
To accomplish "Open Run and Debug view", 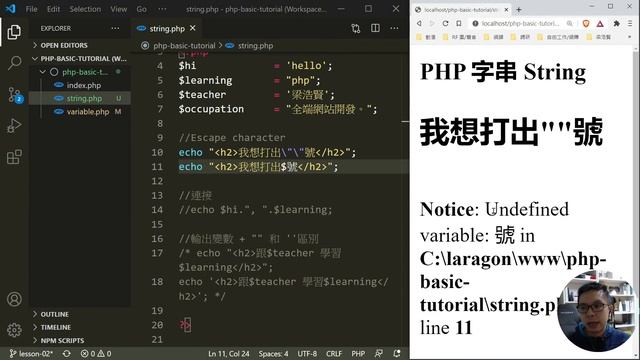I will [14, 126].
